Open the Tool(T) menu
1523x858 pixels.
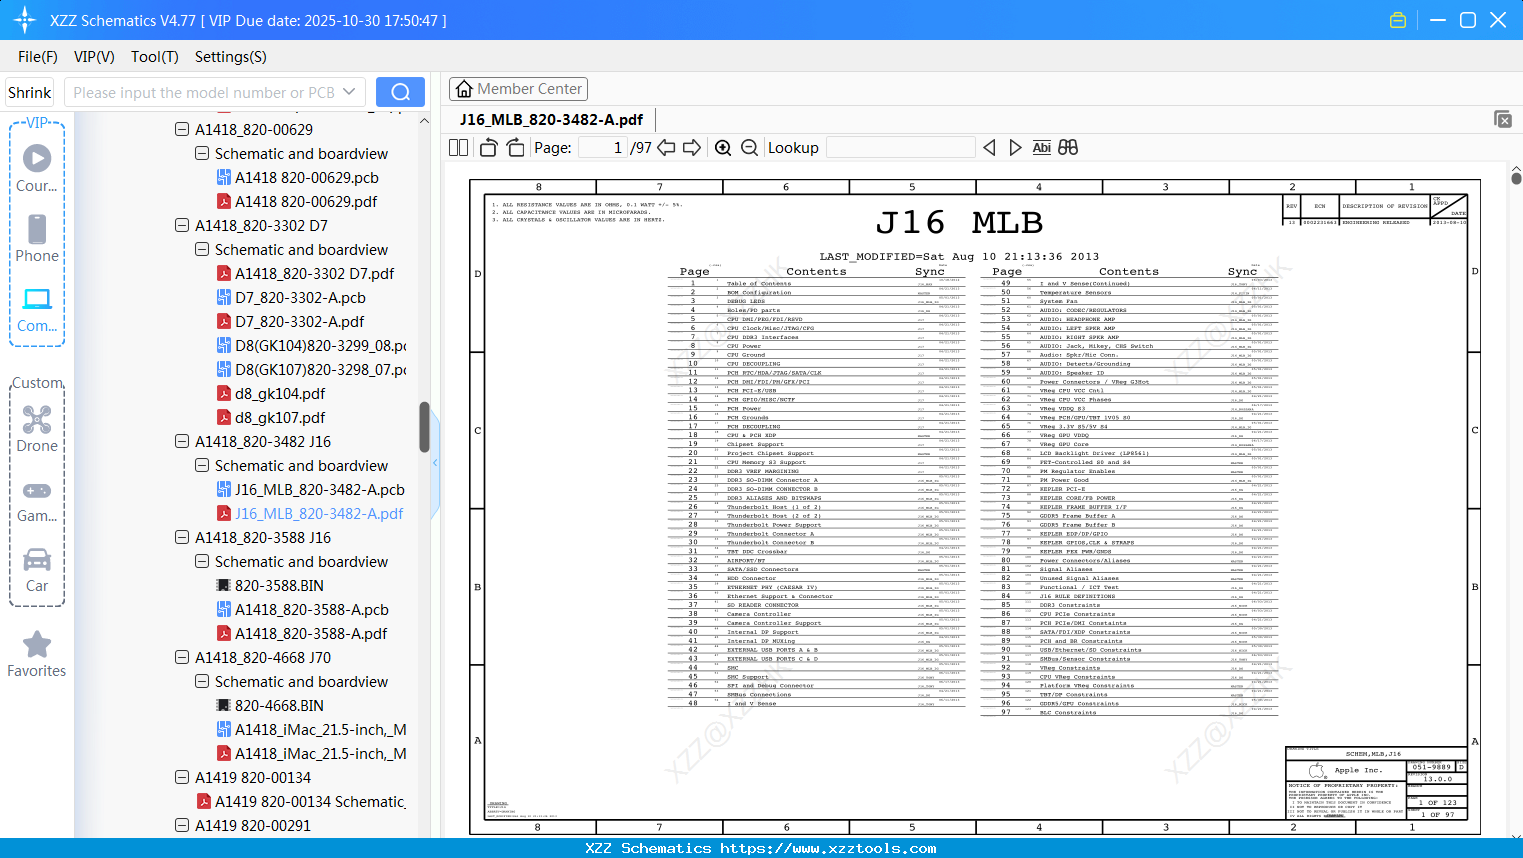(155, 57)
